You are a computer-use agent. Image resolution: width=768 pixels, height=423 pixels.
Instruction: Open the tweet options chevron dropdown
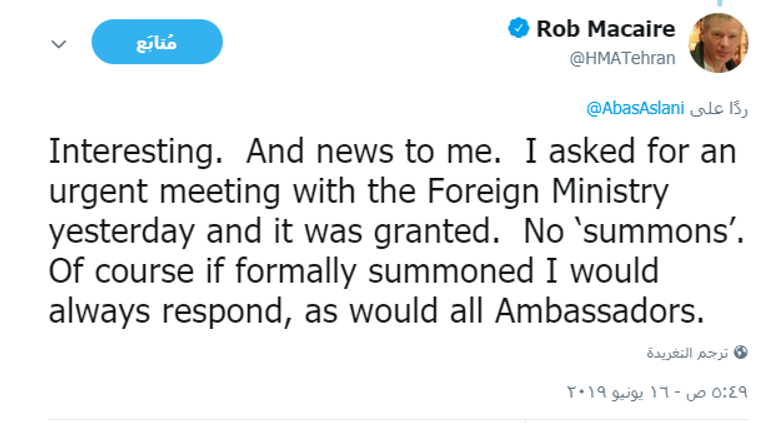(59, 45)
